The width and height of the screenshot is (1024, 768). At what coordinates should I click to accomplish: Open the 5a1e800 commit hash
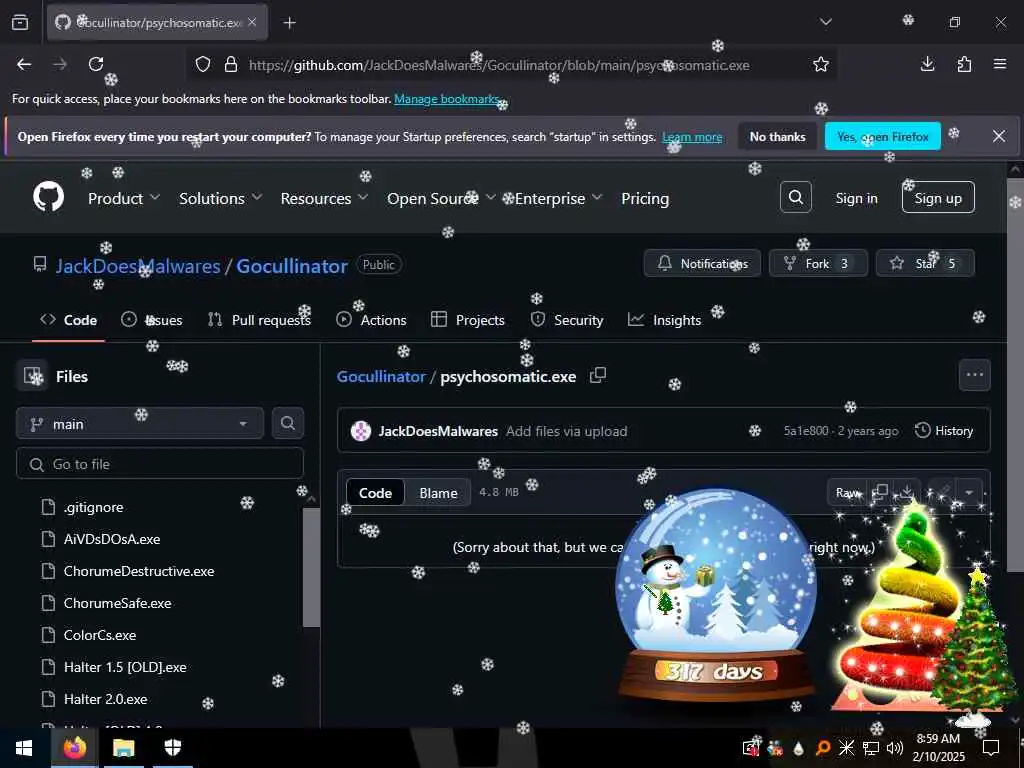806,431
